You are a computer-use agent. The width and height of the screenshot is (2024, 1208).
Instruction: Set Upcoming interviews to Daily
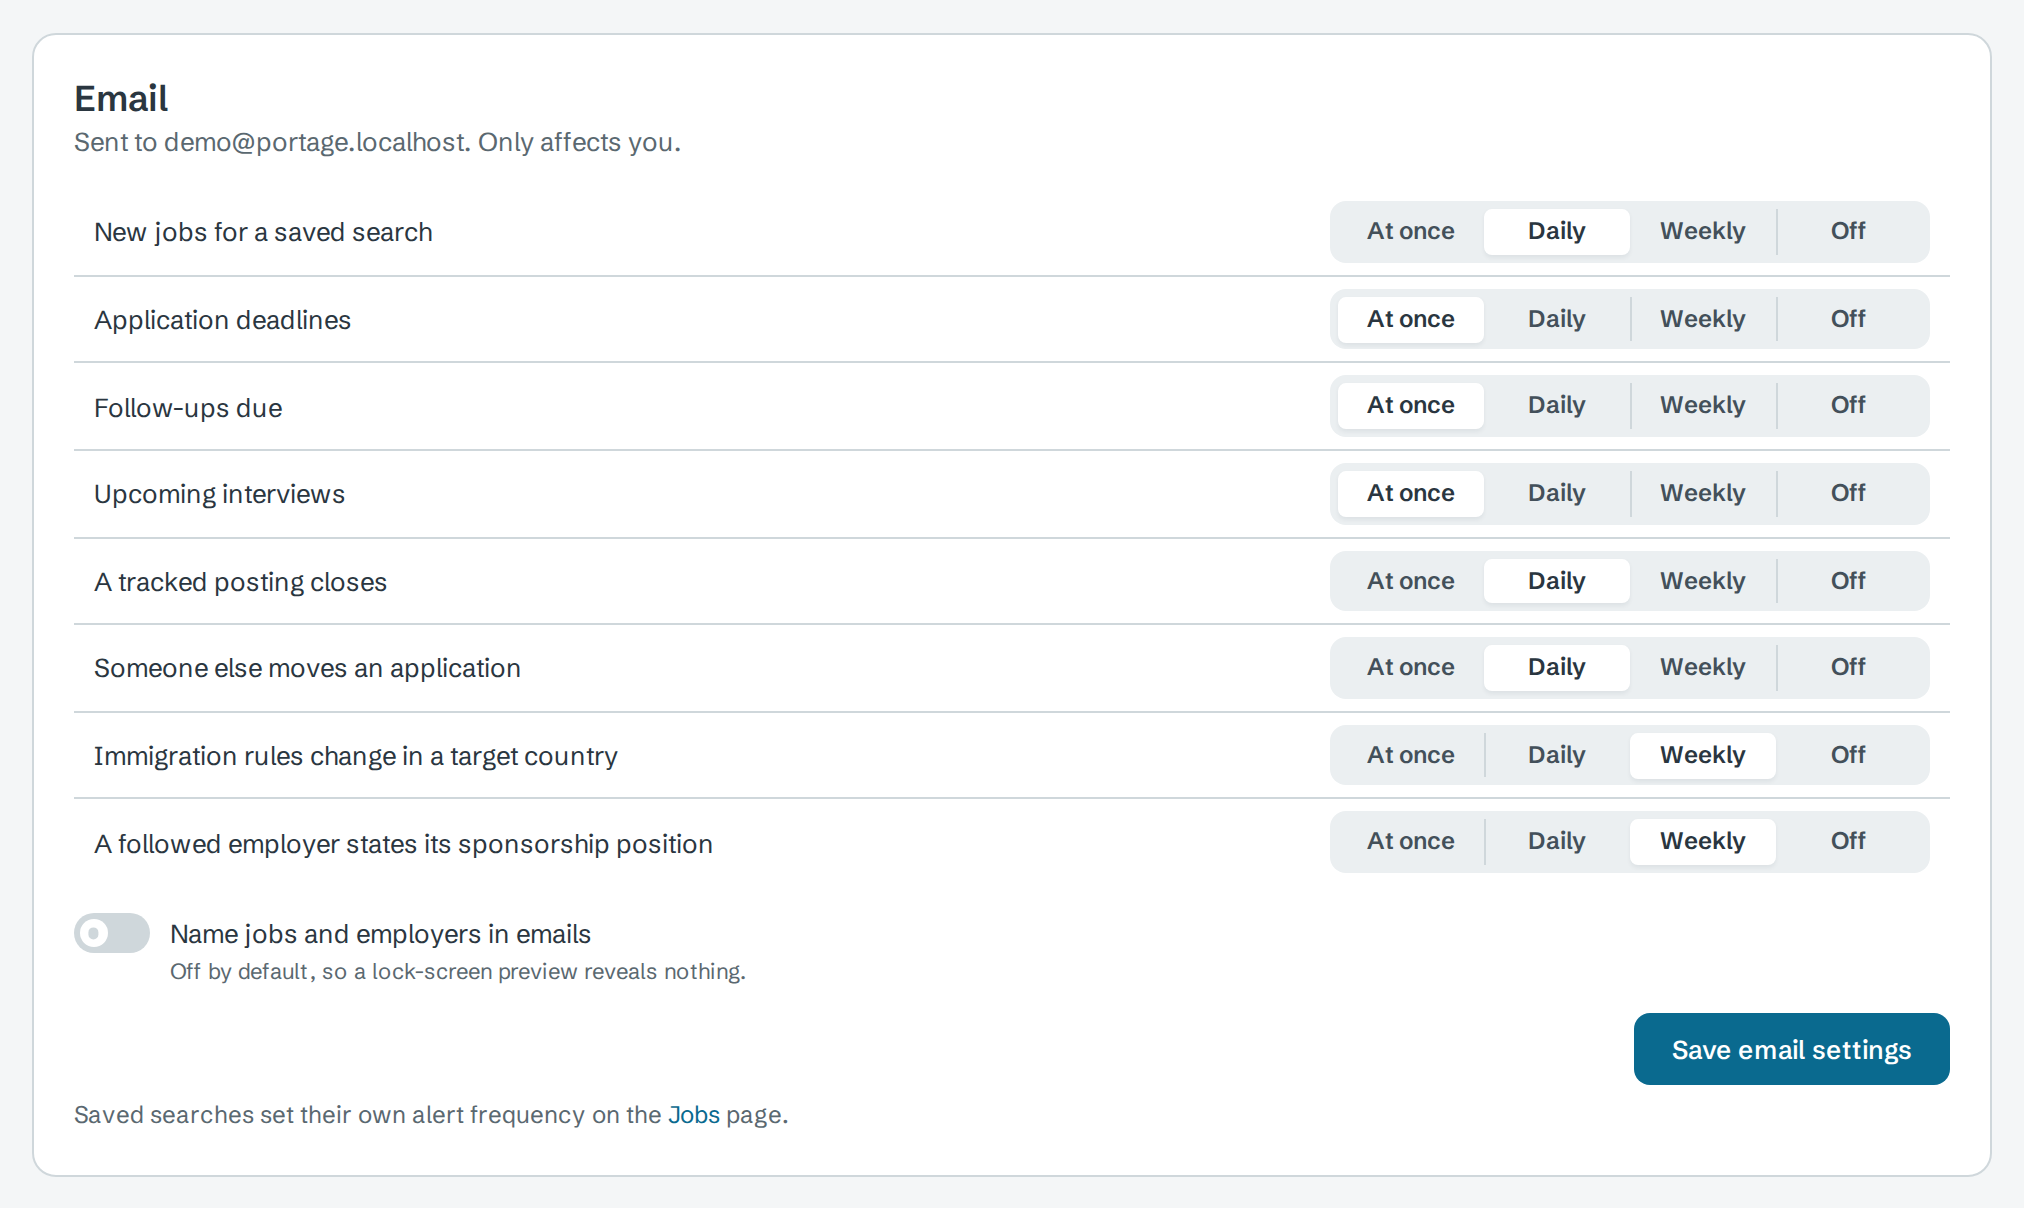click(x=1556, y=493)
